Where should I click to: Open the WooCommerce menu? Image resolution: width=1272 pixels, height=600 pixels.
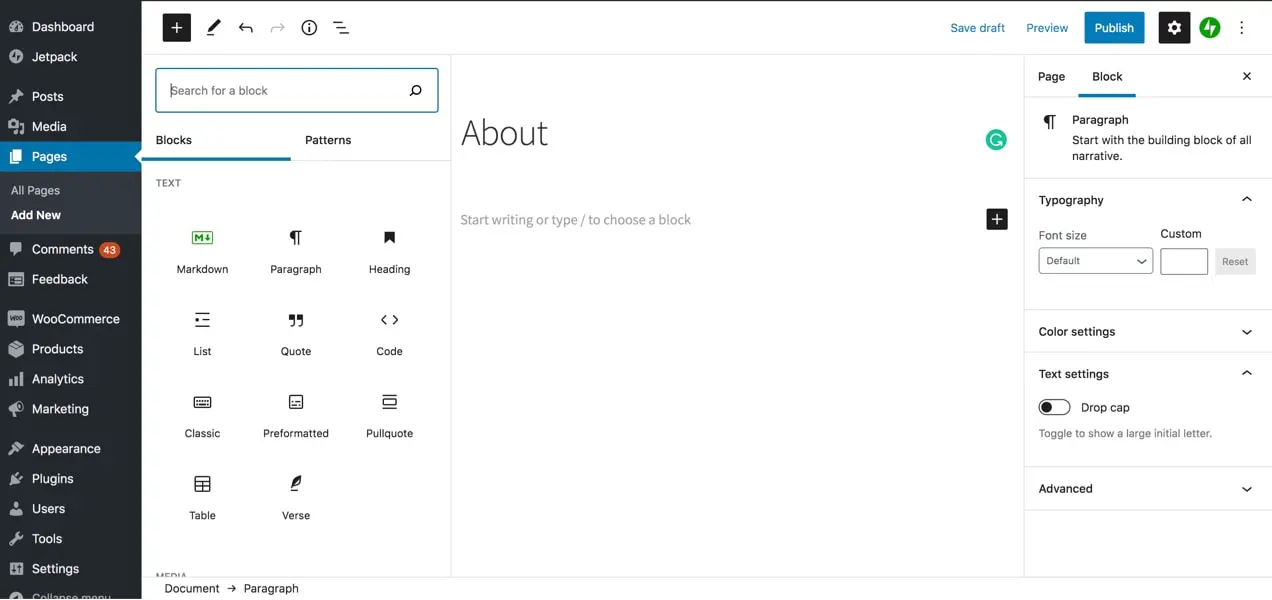point(70,319)
